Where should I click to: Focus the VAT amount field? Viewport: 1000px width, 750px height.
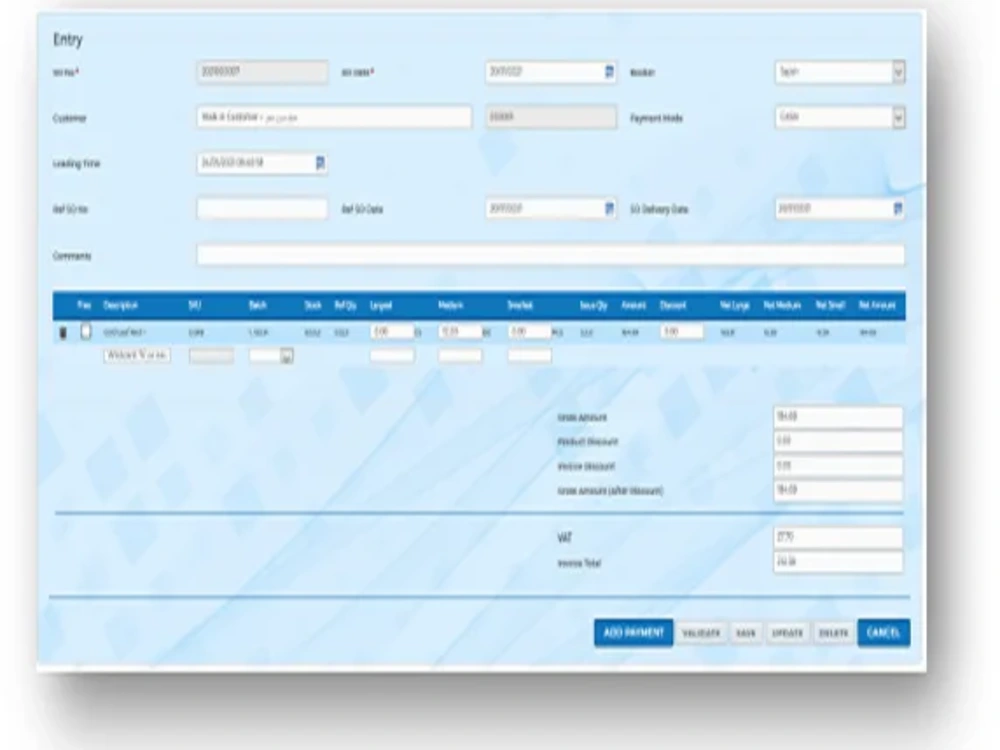838,538
